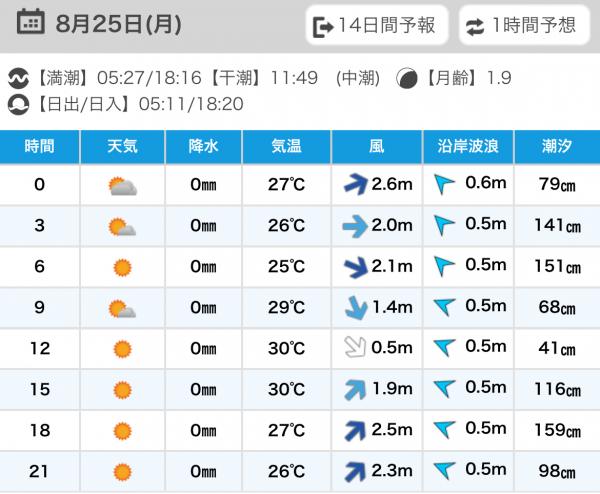Select the 時間 column header

[39, 147]
